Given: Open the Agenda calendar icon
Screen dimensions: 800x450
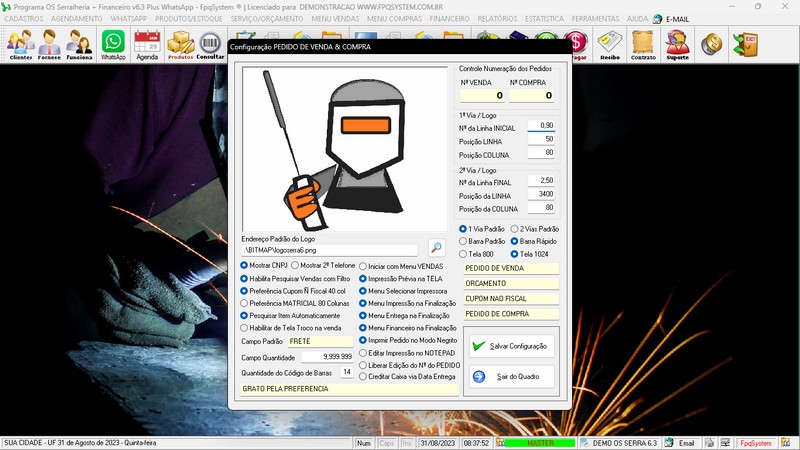Looking at the screenshot, I should [147, 45].
